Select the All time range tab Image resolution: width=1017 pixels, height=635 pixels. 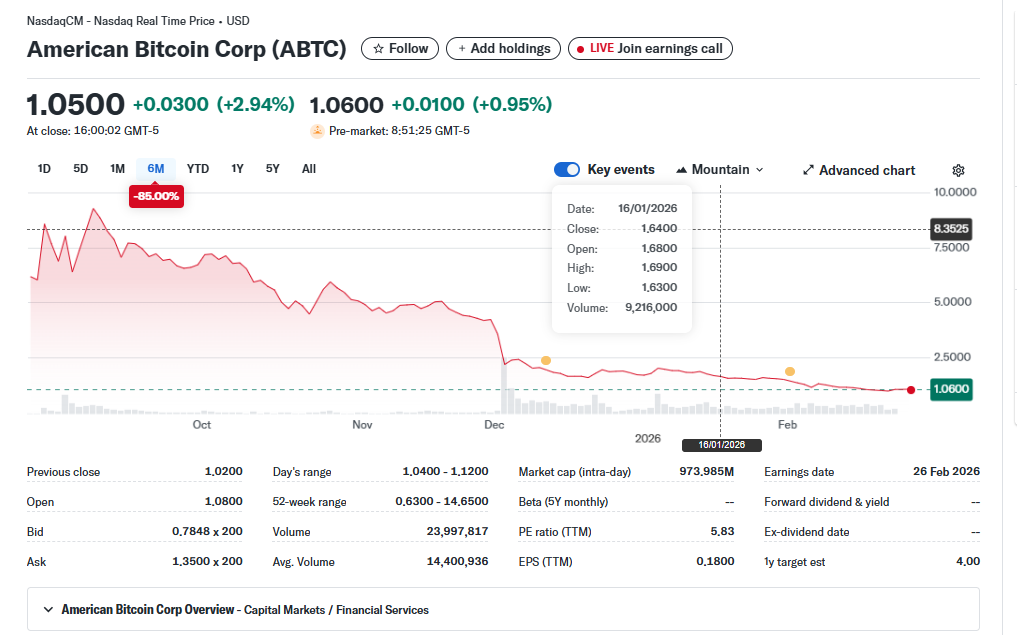pyautogui.click(x=308, y=168)
